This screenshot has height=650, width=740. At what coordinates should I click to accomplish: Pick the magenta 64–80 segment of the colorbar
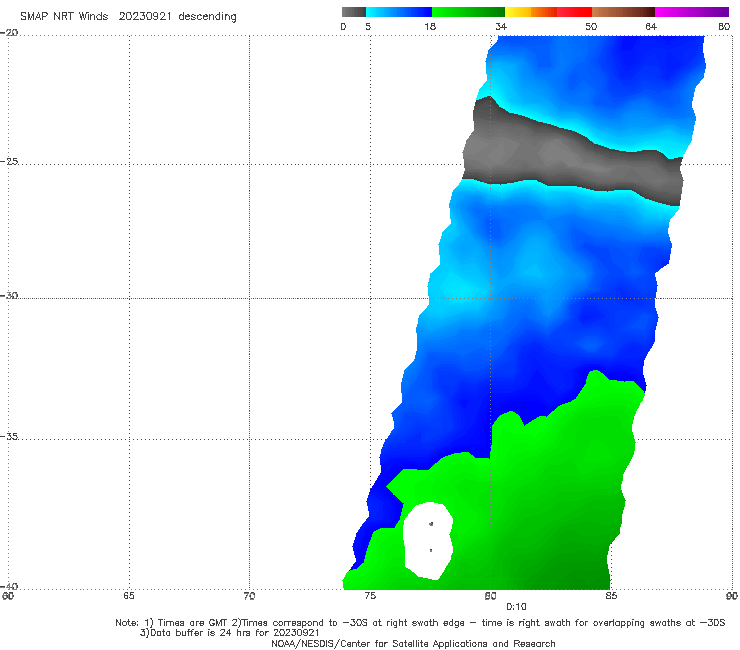[x=692, y=12]
